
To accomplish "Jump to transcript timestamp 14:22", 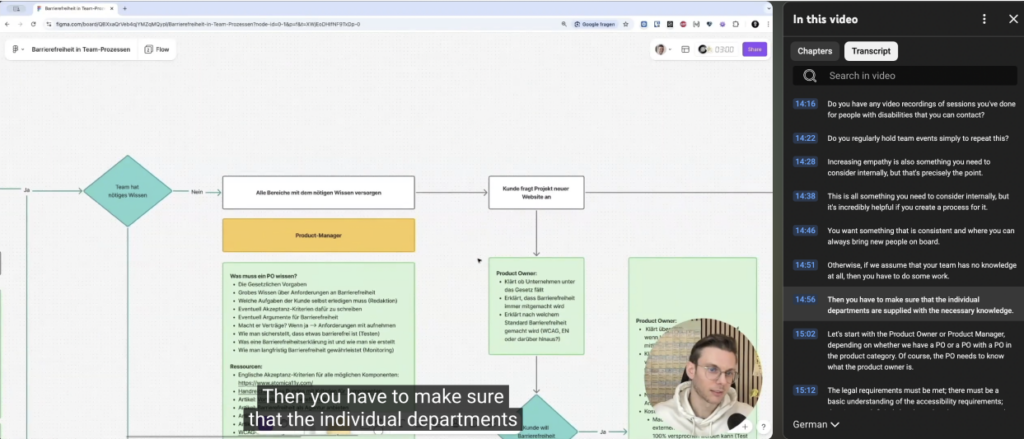I will [805, 138].
